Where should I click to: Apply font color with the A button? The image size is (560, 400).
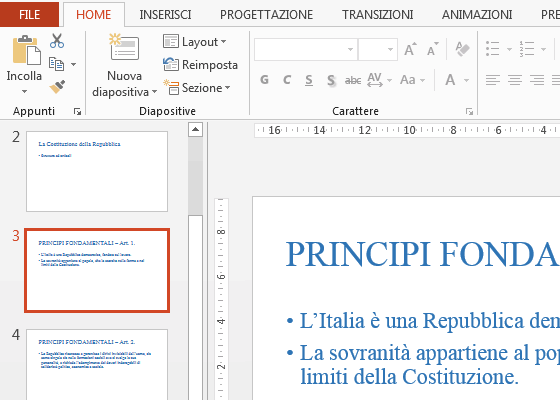point(450,80)
